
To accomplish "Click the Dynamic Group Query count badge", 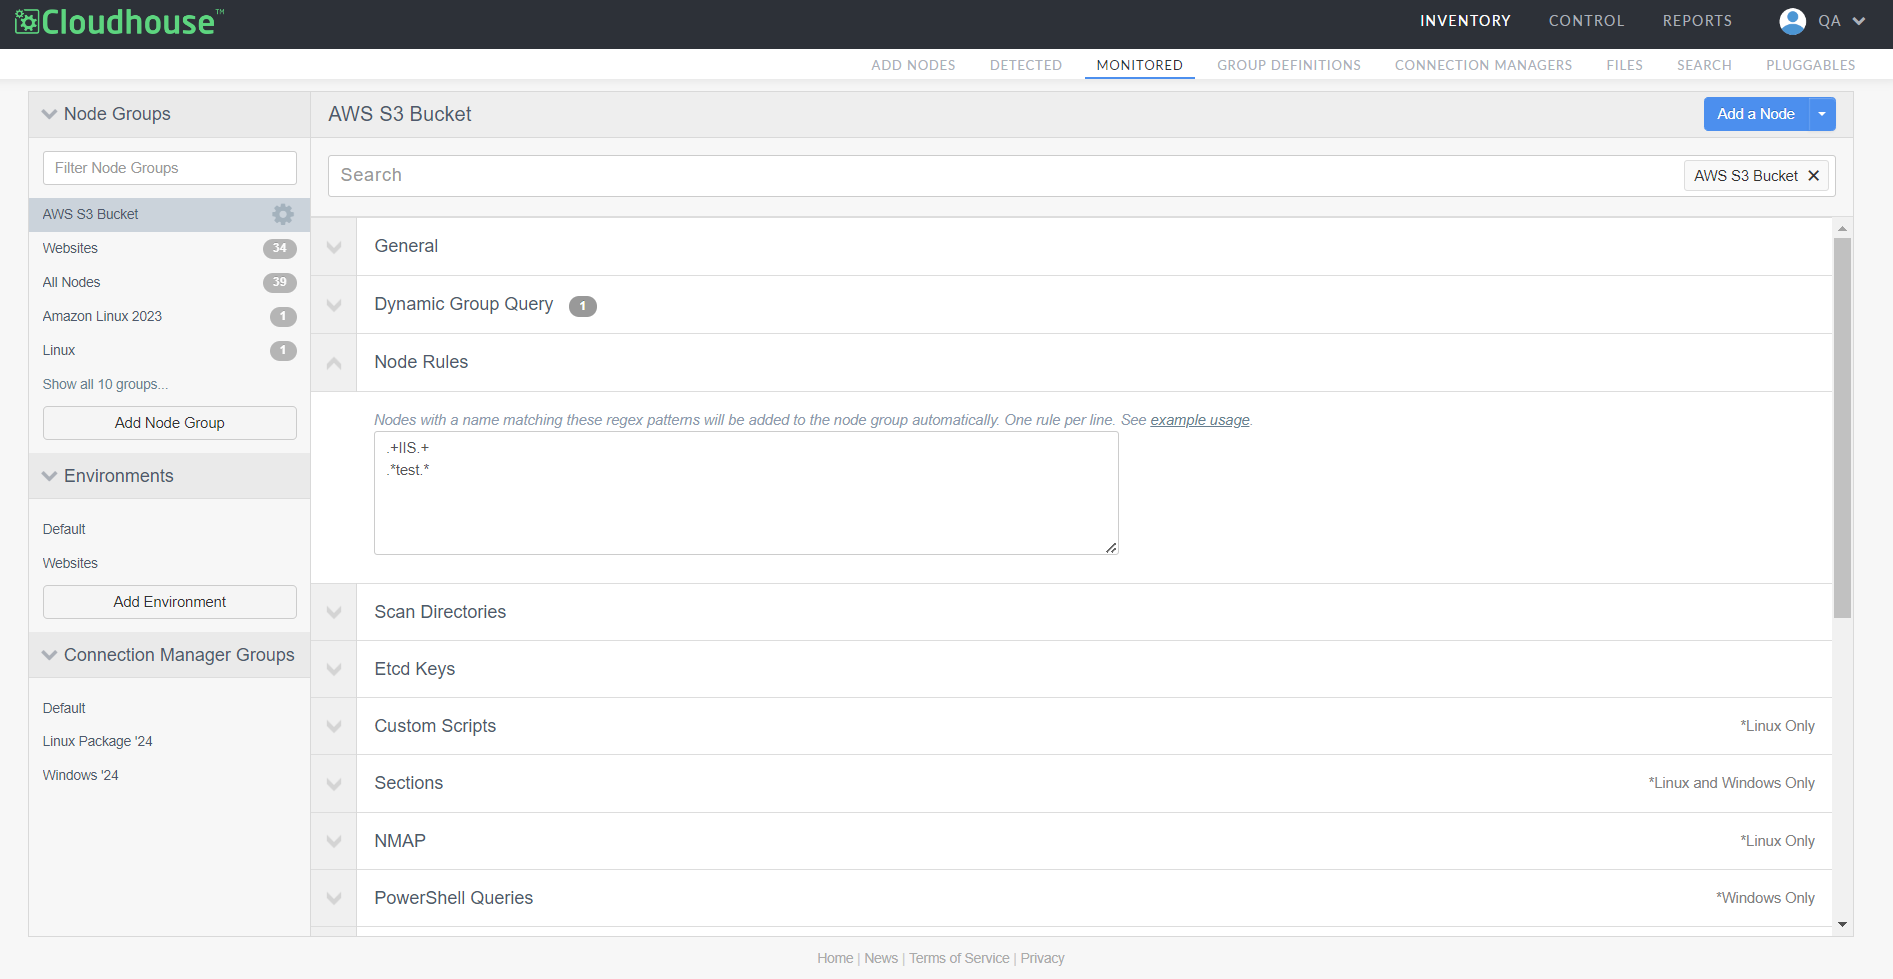I will [x=583, y=306].
